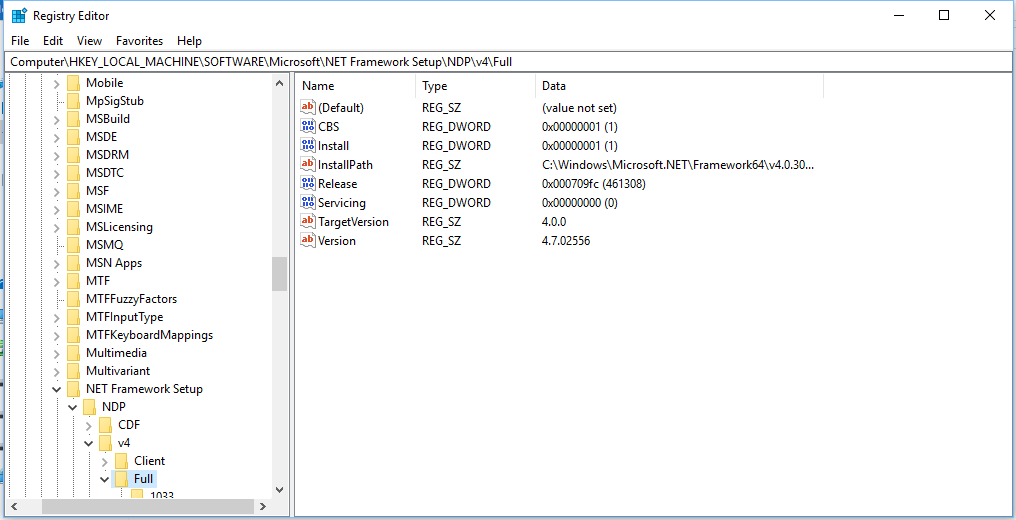The height and width of the screenshot is (520, 1016).
Task: Click the Mobile folder icon
Action: [x=73, y=83]
